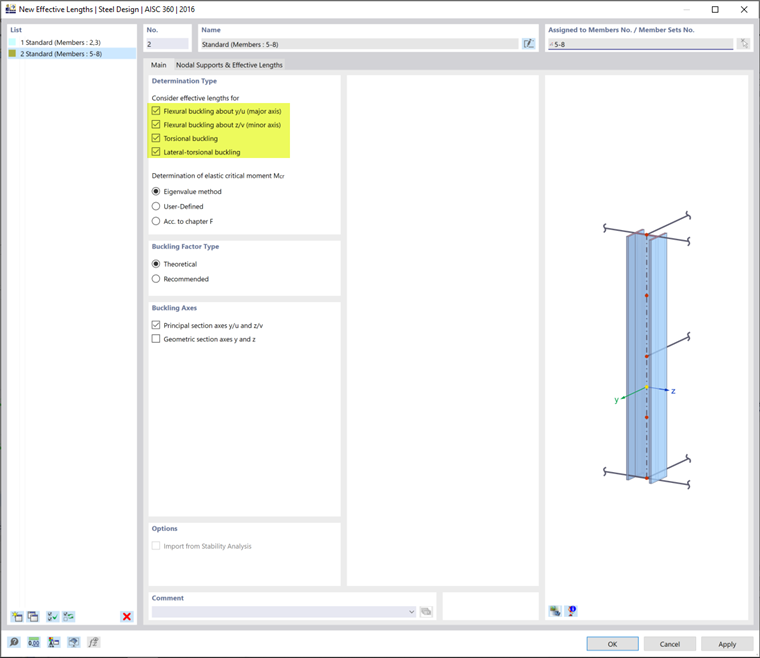Click the invert selection icon below list

(x=68, y=616)
